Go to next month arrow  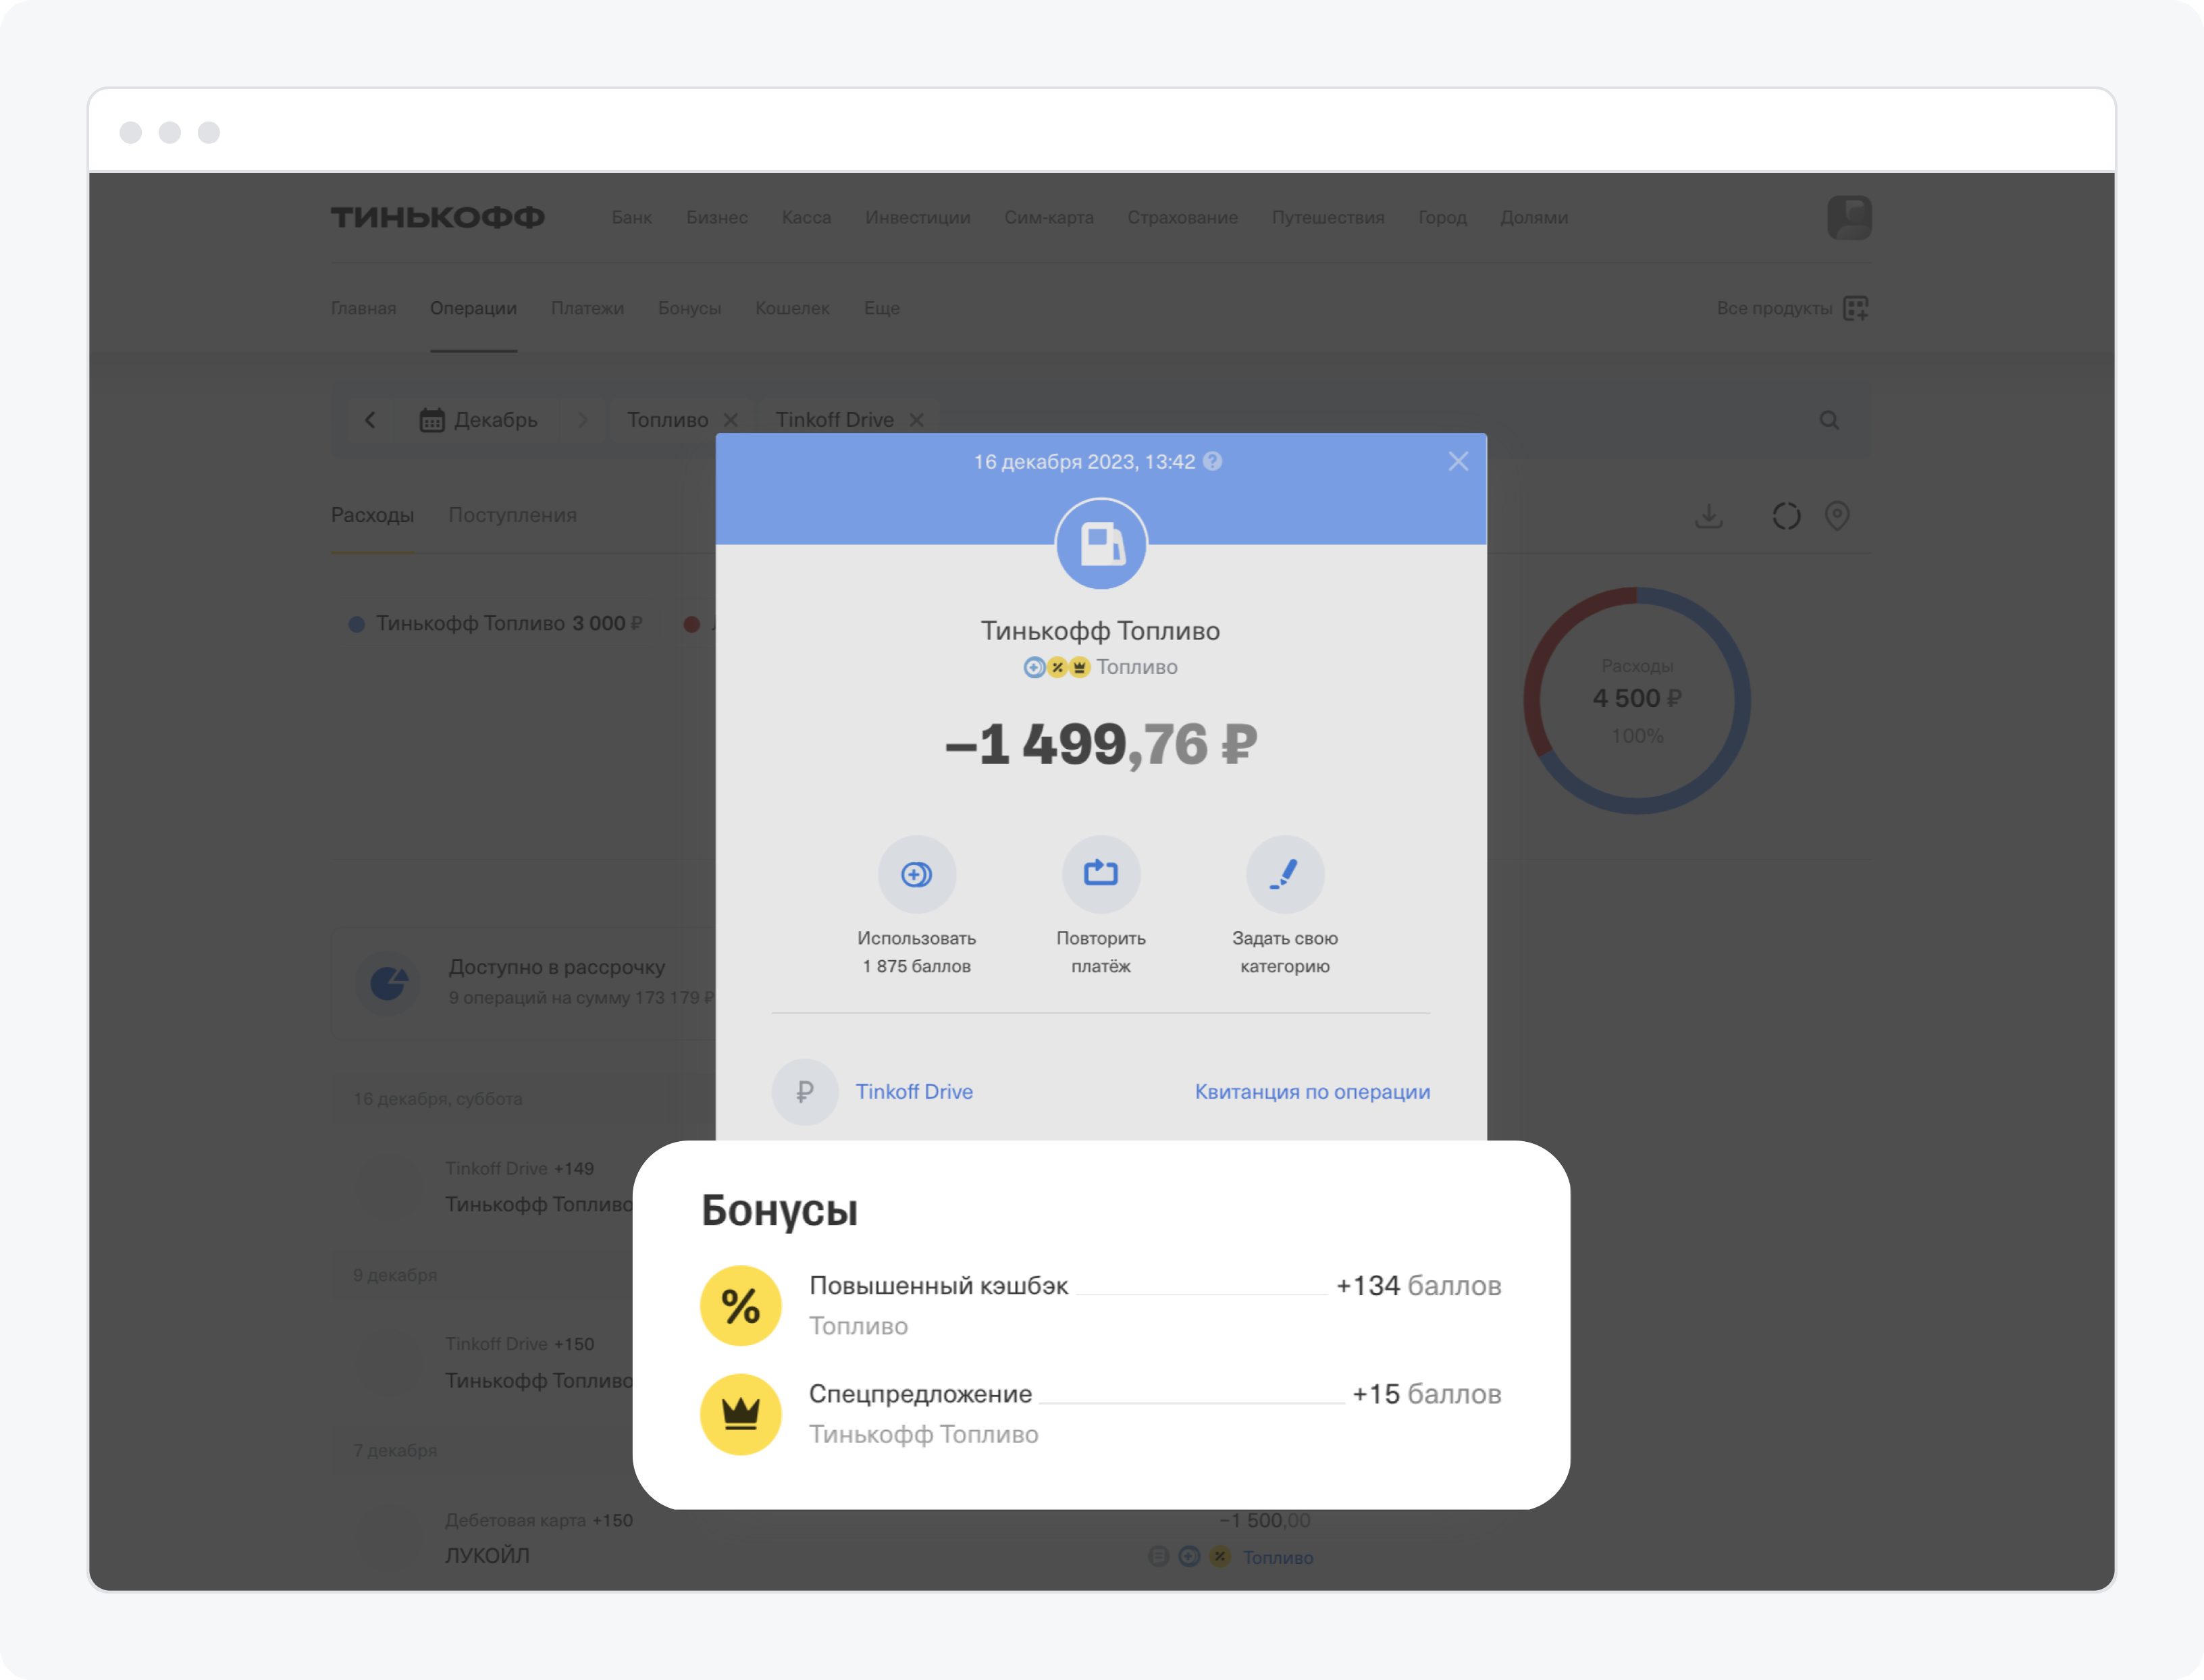click(x=582, y=420)
